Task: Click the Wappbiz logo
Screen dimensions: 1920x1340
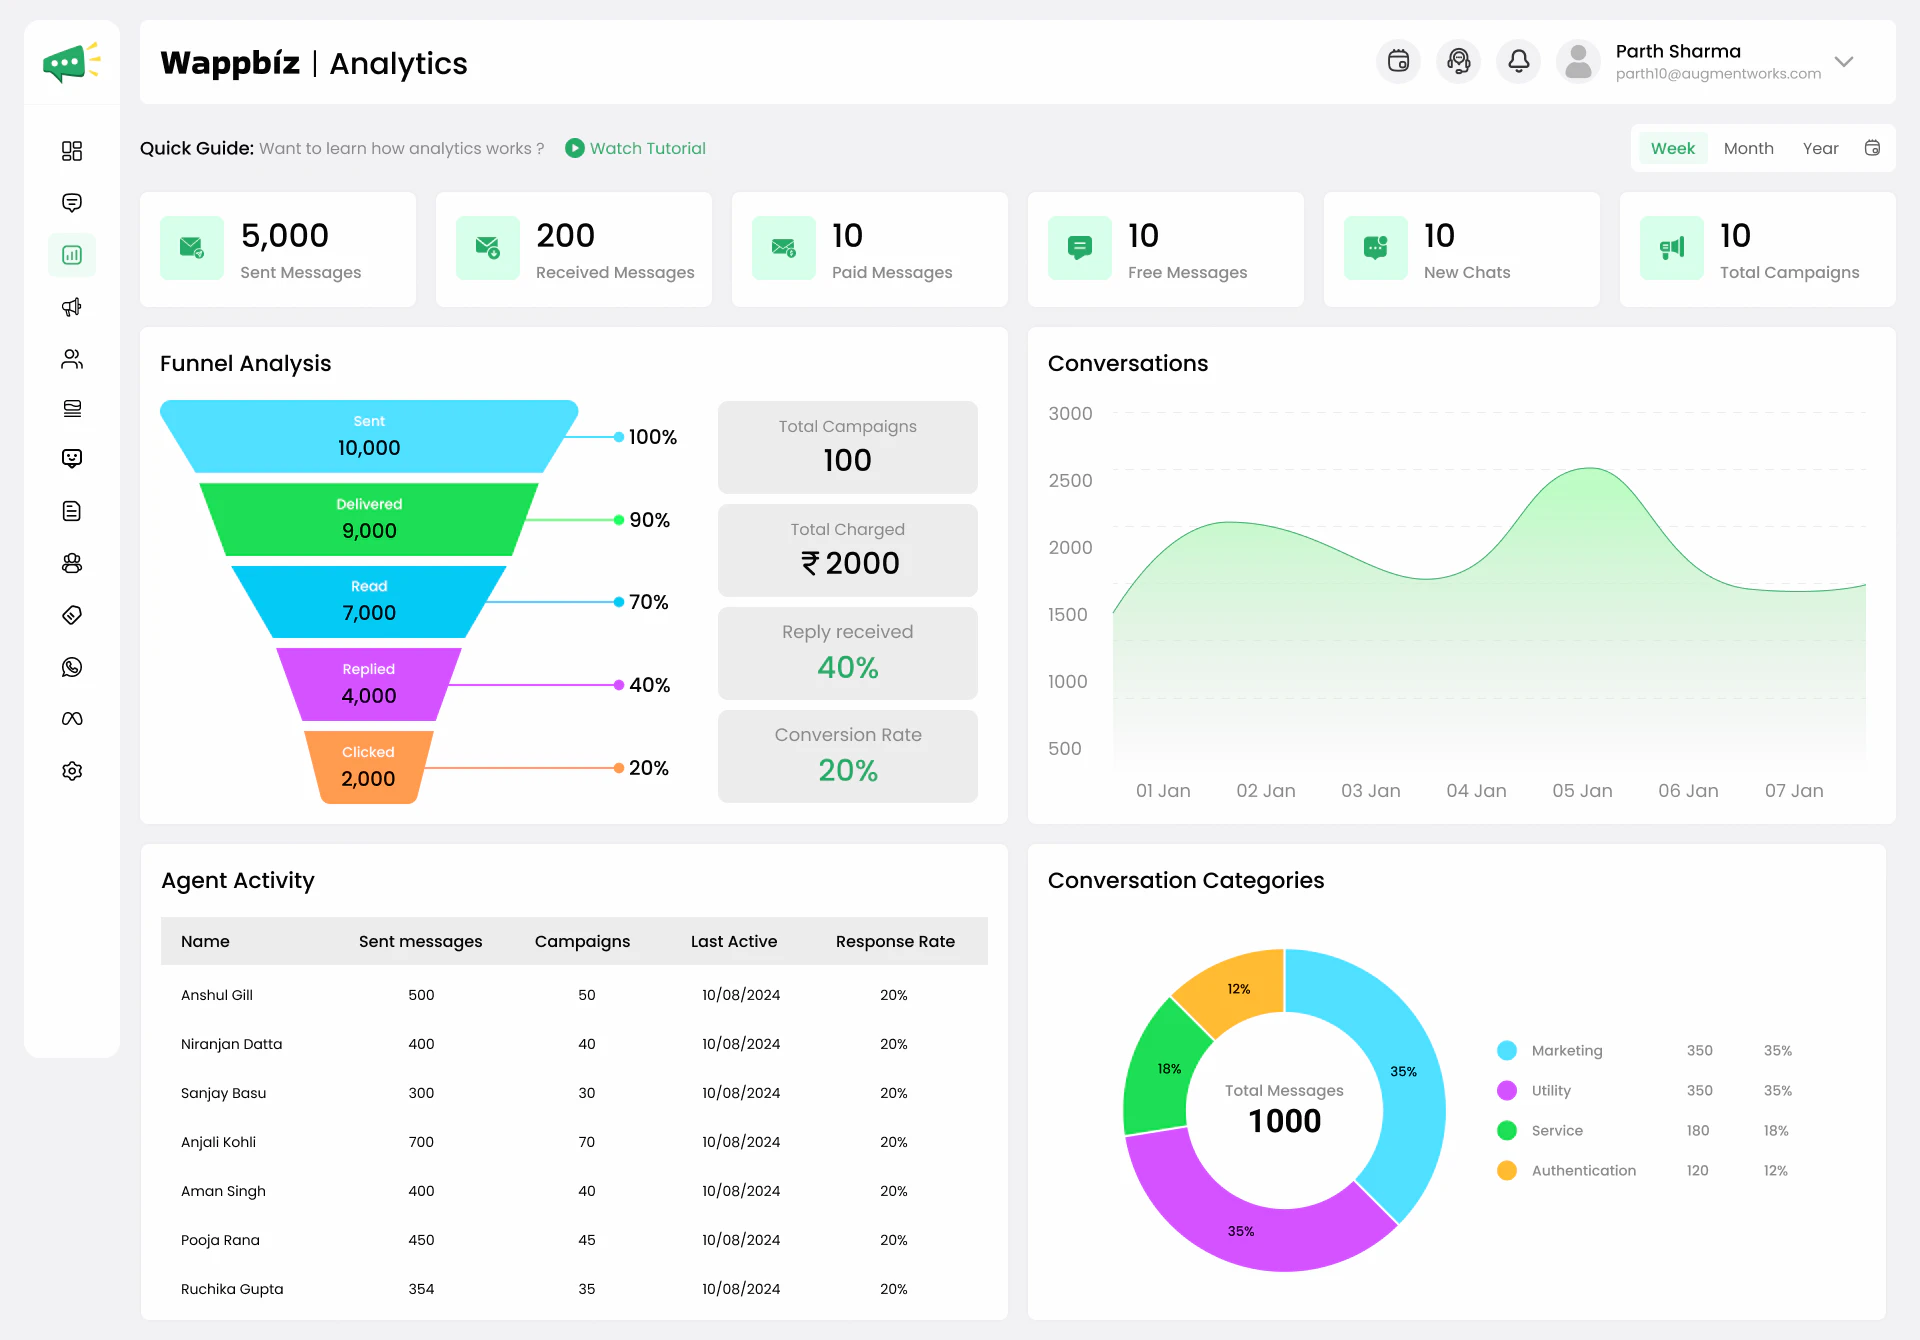Action: click(71, 61)
